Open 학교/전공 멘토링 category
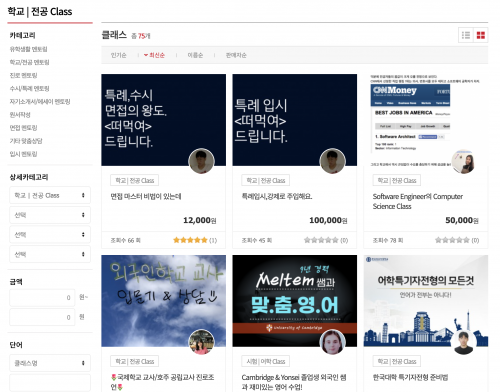The image size is (500, 392). coord(30,62)
